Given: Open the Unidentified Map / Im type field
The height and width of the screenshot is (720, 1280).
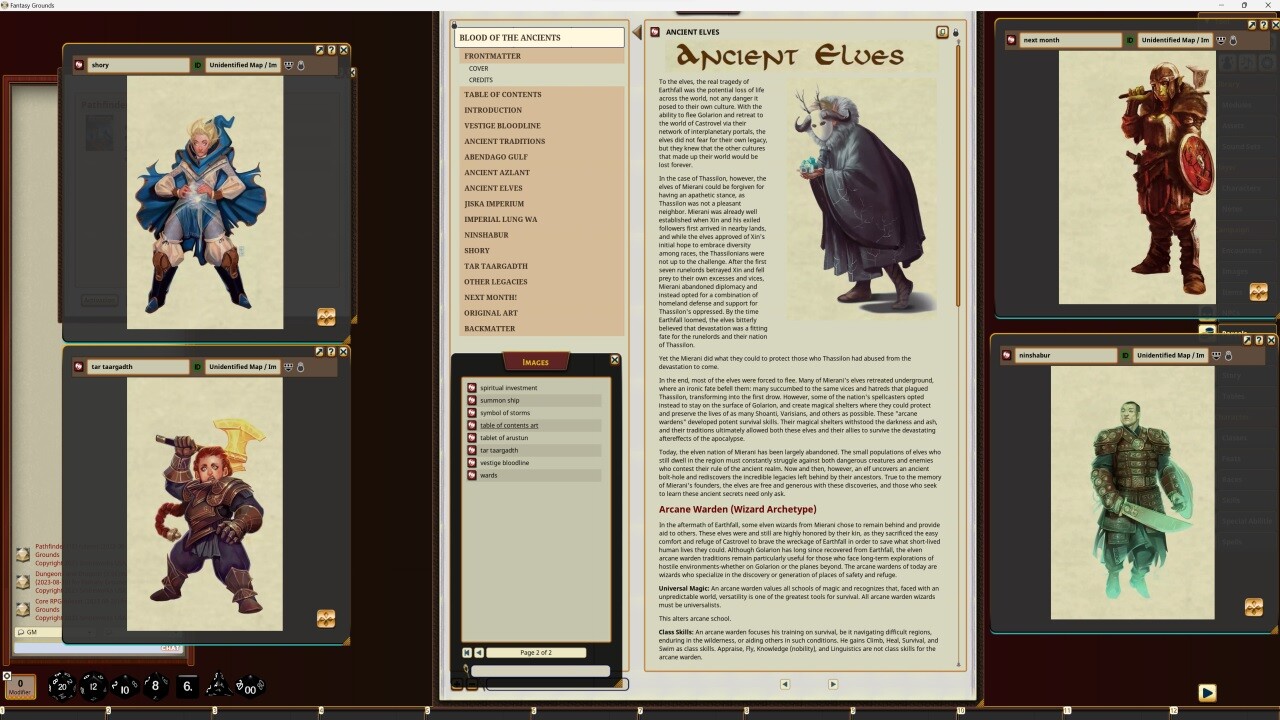Looking at the screenshot, I should coord(245,65).
